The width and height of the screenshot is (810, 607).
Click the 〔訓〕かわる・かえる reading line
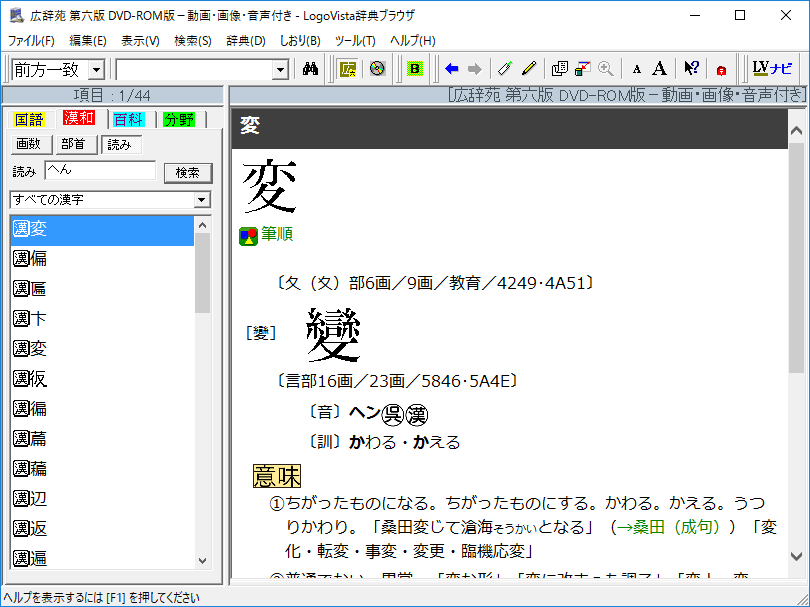pyautogui.click(x=383, y=442)
